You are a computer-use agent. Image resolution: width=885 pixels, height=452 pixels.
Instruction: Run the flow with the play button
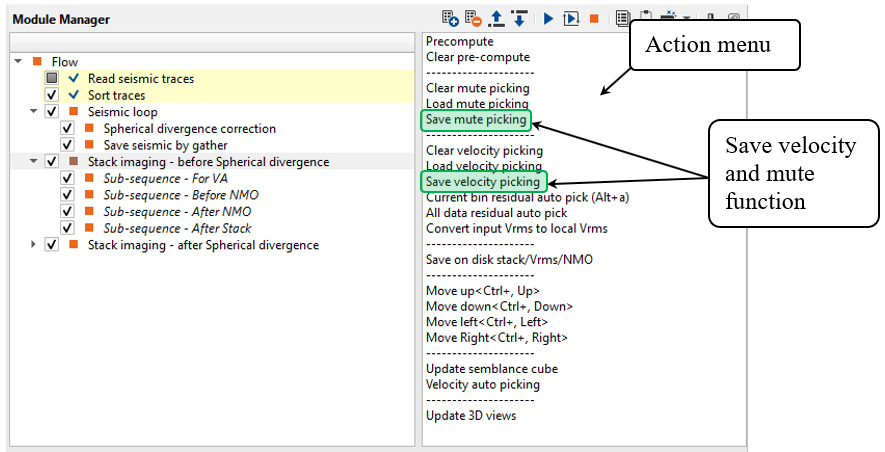(x=548, y=18)
